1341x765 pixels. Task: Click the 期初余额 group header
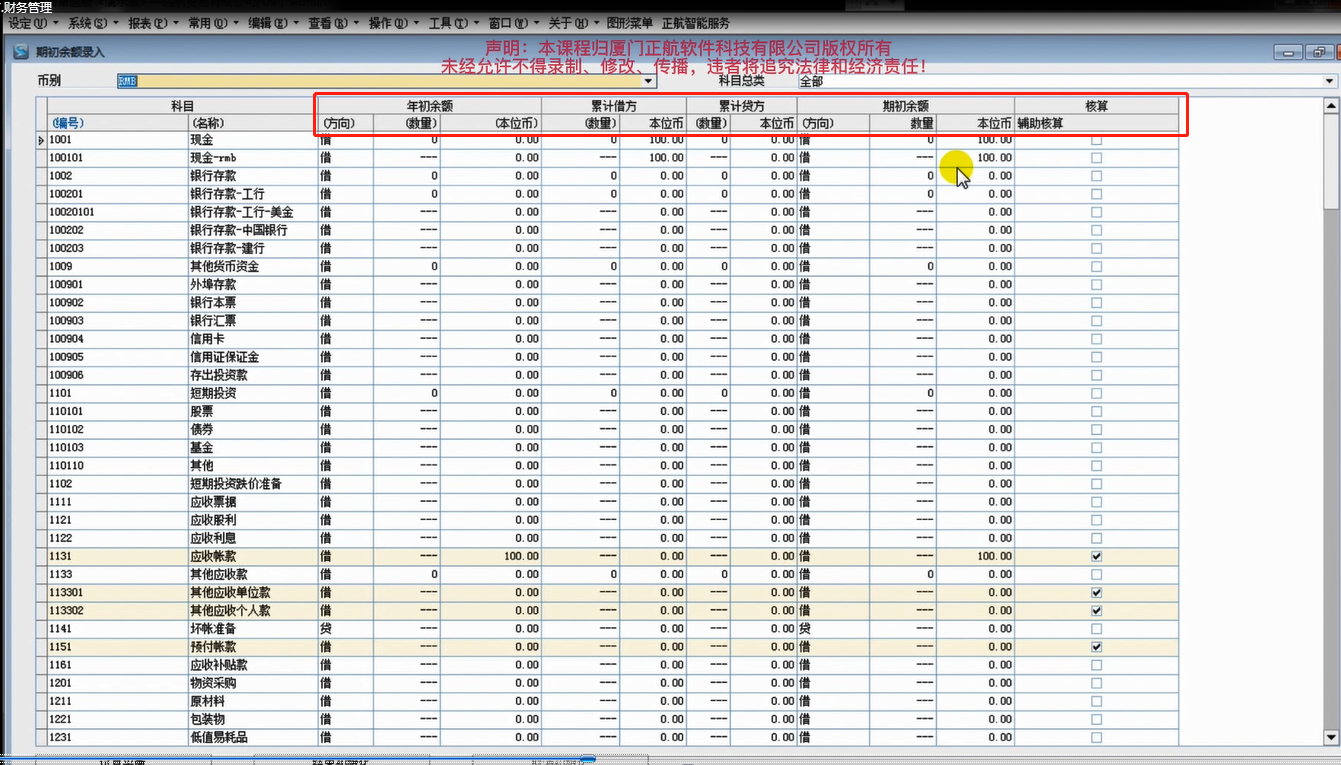tap(906, 105)
